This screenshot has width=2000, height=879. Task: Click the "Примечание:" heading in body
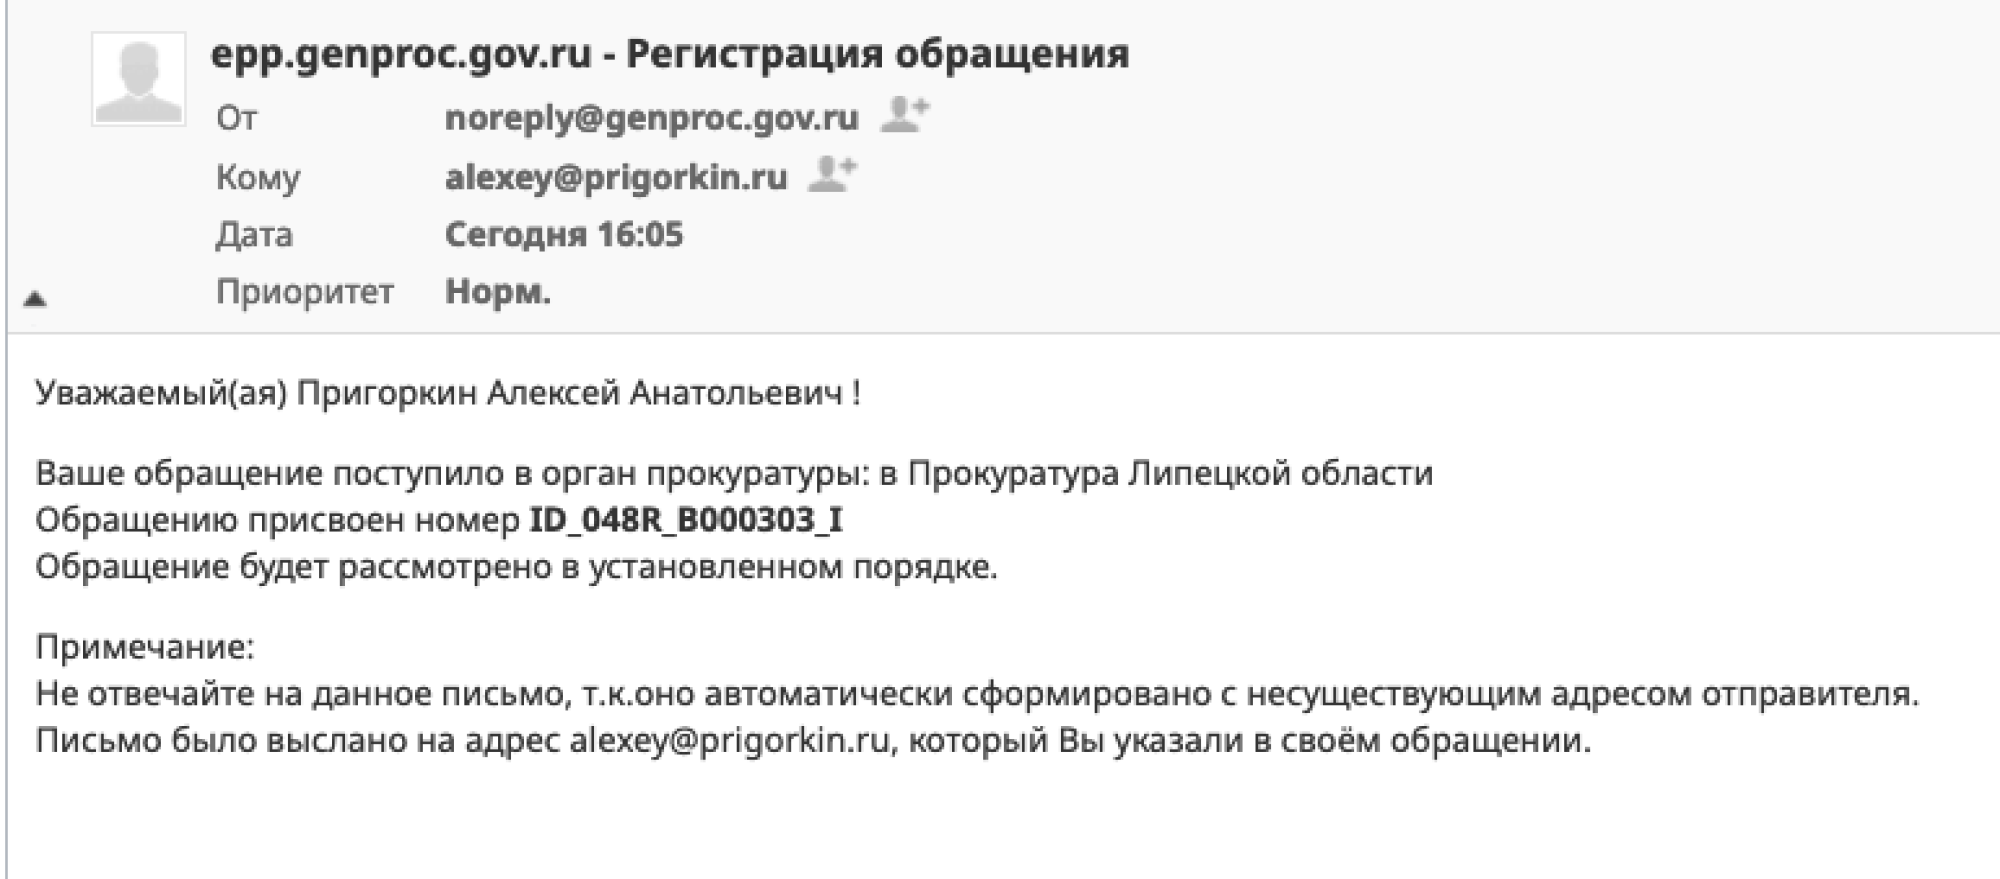pos(145,647)
